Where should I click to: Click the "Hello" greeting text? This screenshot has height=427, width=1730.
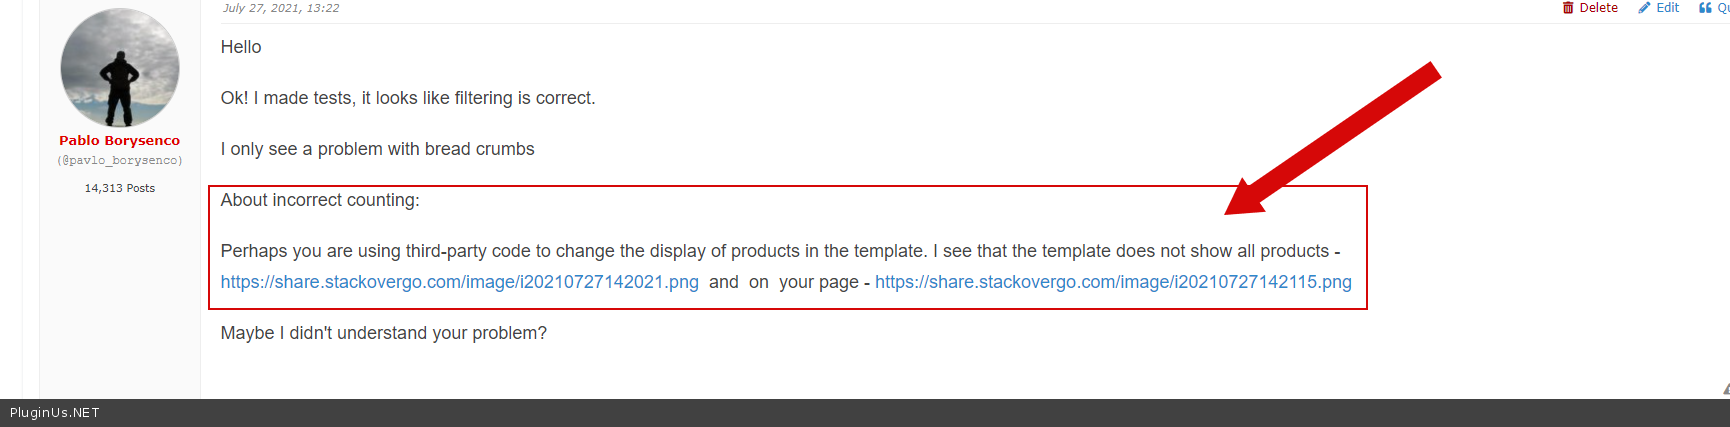pyautogui.click(x=241, y=47)
